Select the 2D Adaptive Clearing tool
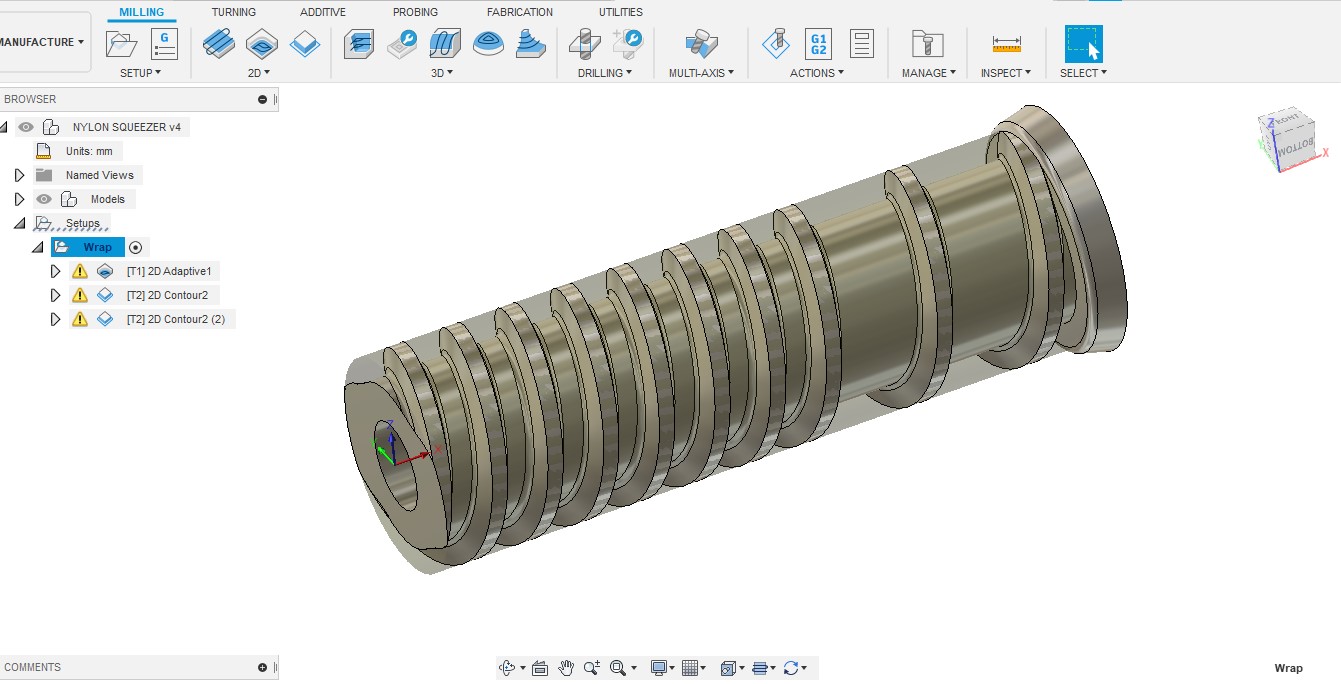Viewport: 1341px width, 684px height. tap(219, 43)
